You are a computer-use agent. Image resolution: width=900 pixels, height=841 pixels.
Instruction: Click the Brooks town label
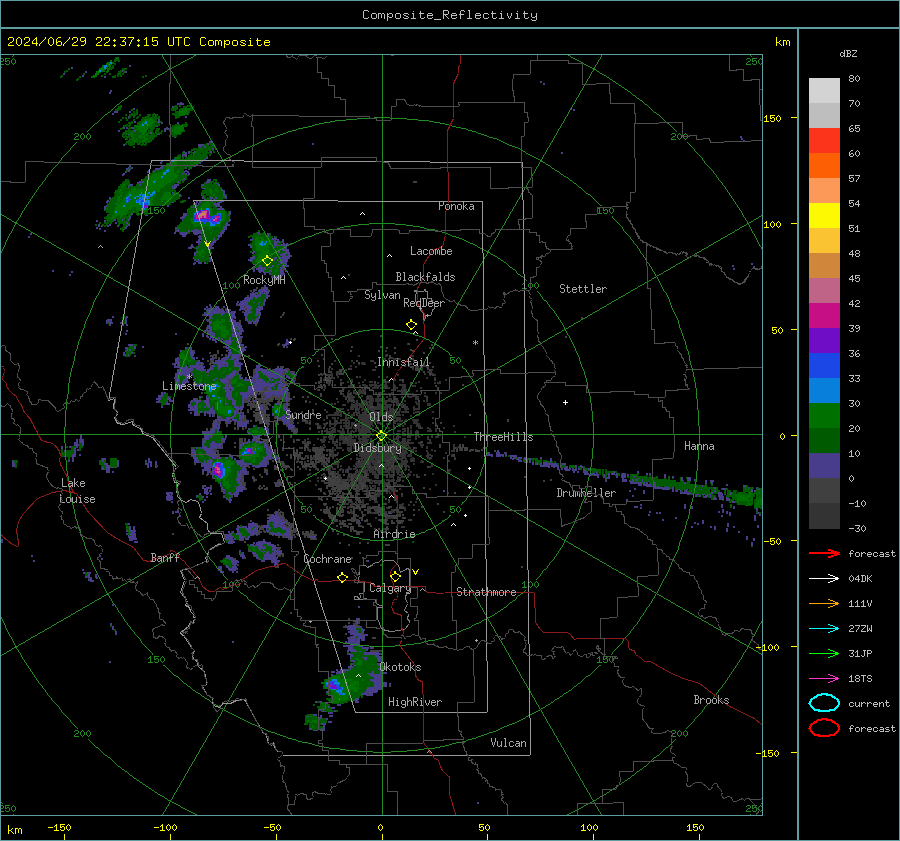click(x=711, y=700)
